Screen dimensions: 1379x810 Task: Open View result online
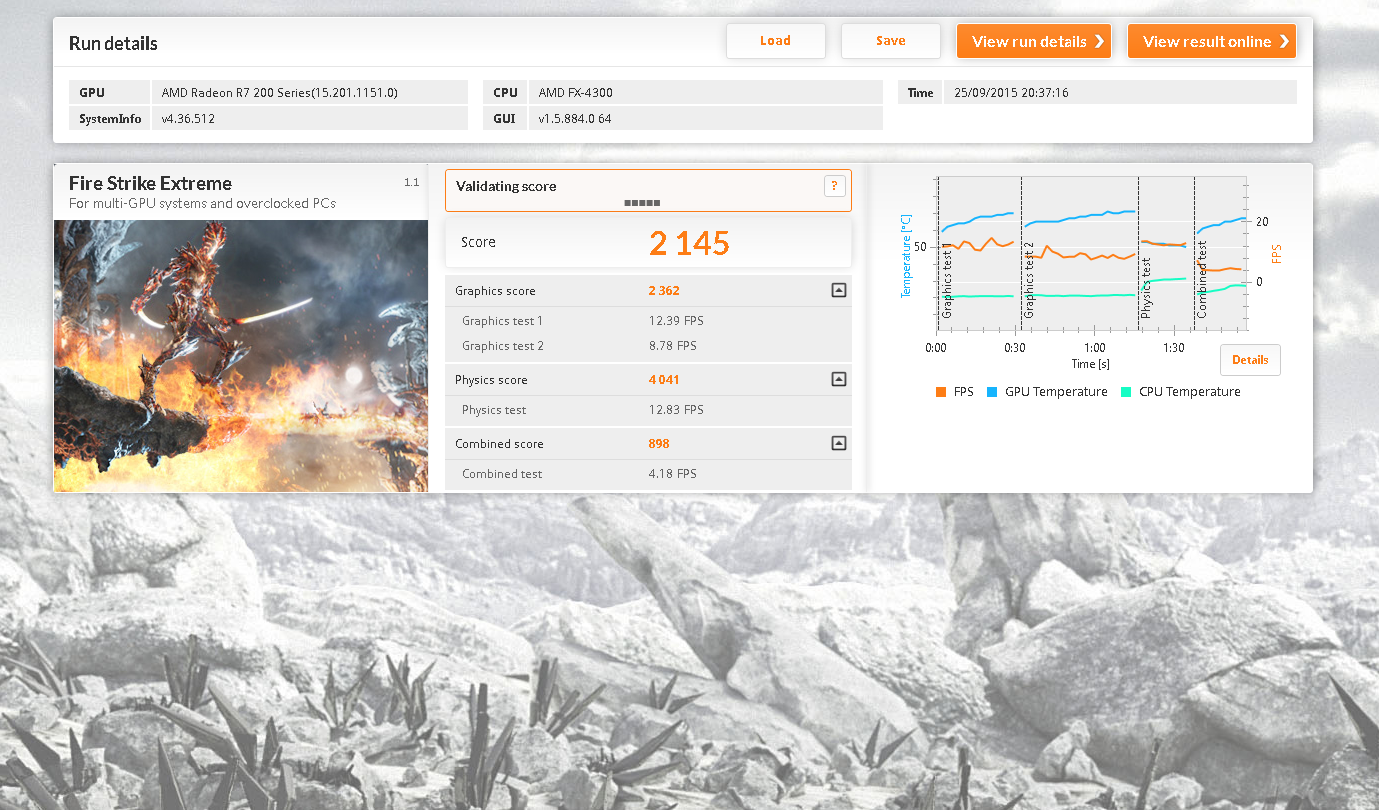[1212, 41]
